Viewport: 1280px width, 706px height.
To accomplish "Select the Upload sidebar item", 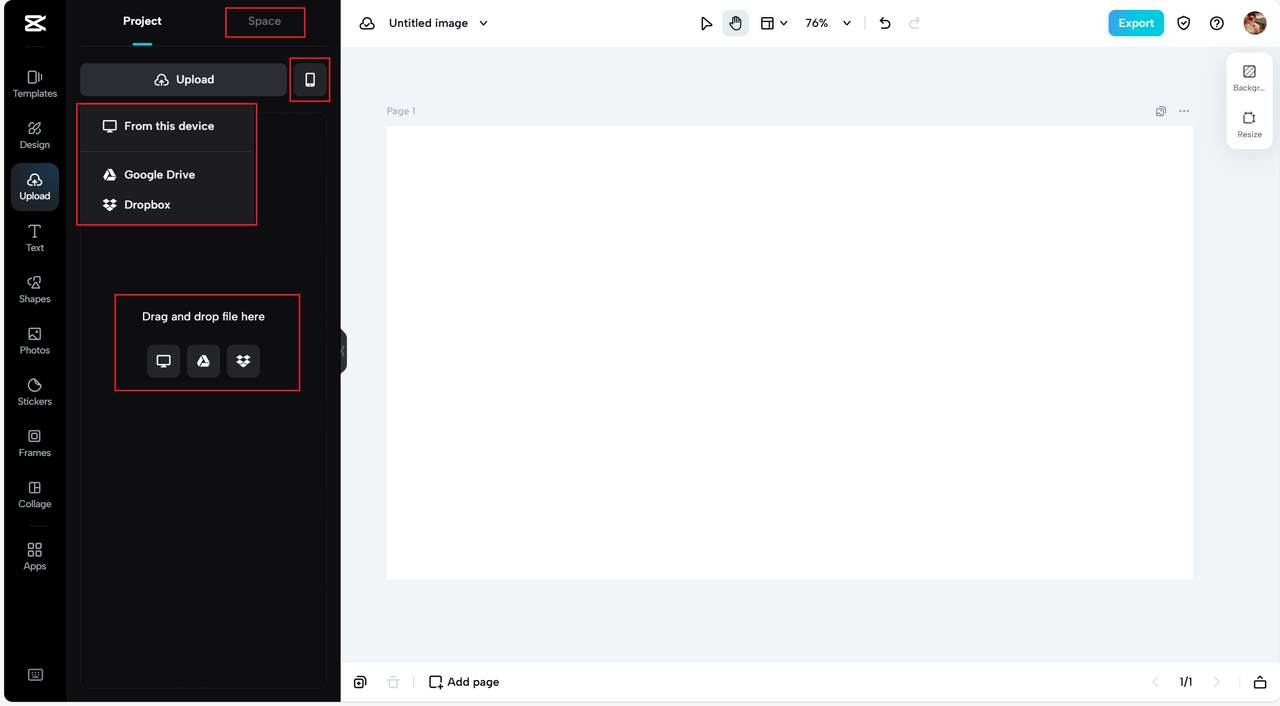I will tap(35, 187).
